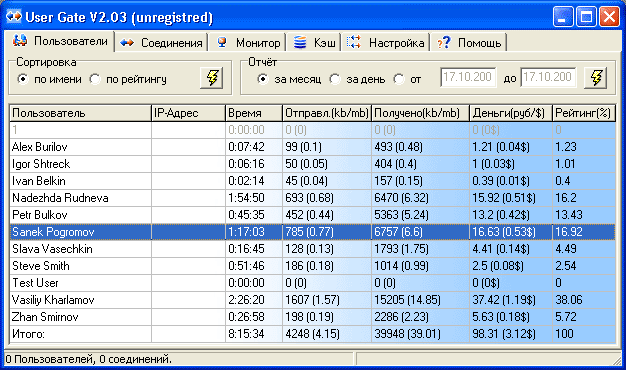Screen dimensions: 626x370
Task: Click the Время column header
Action: [254, 113]
